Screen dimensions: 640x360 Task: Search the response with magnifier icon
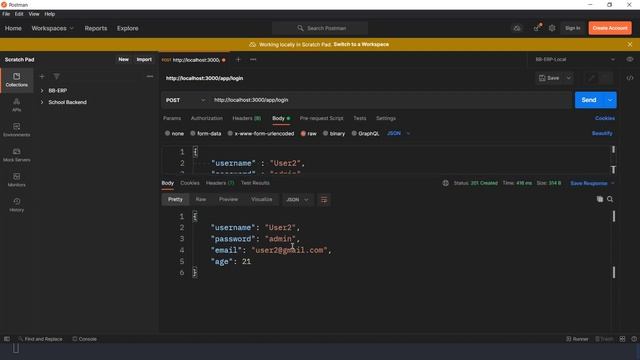(x=610, y=199)
